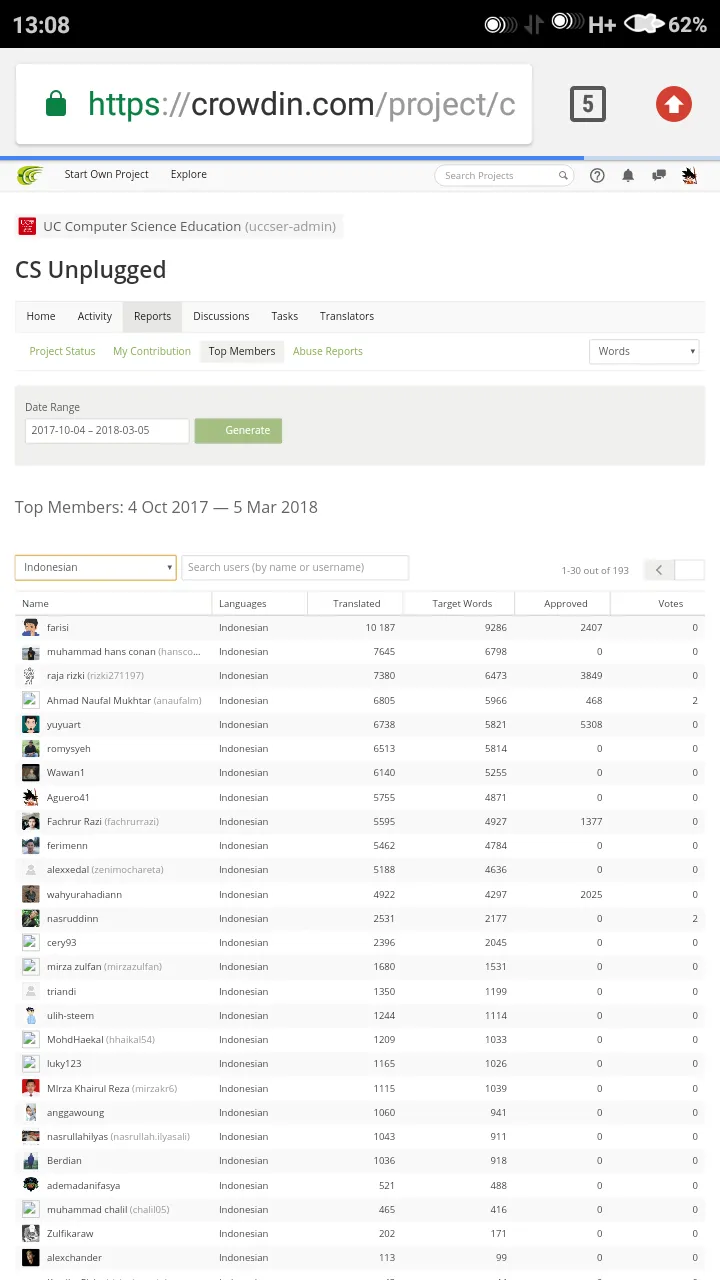Viewport: 720px width, 1280px height.
Task: Click the CS Unplugged project title
Action: click(x=90, y=270)
